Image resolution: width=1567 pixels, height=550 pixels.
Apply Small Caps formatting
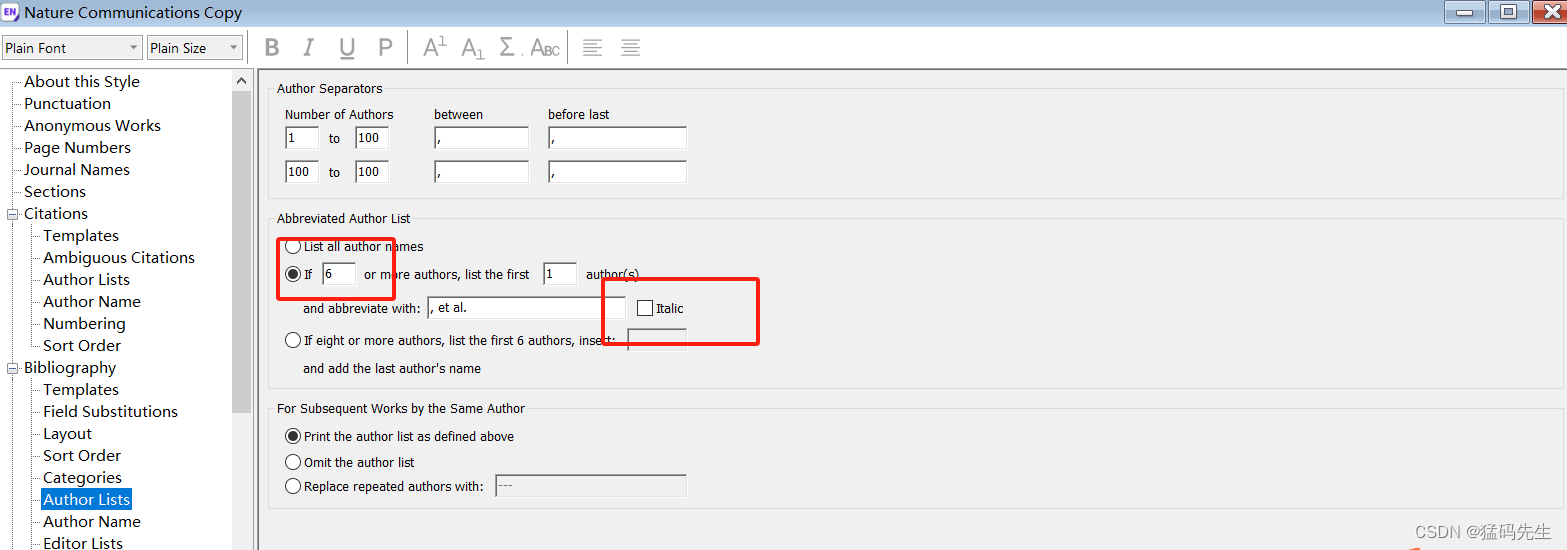[545, 47]
